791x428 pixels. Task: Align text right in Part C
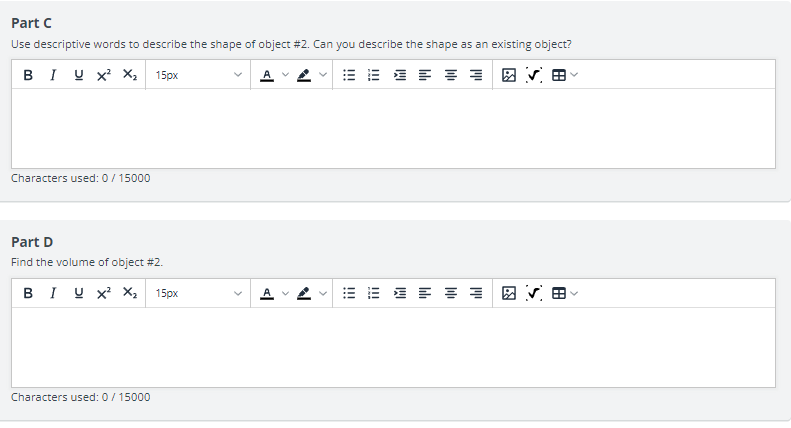coord(476,75)
